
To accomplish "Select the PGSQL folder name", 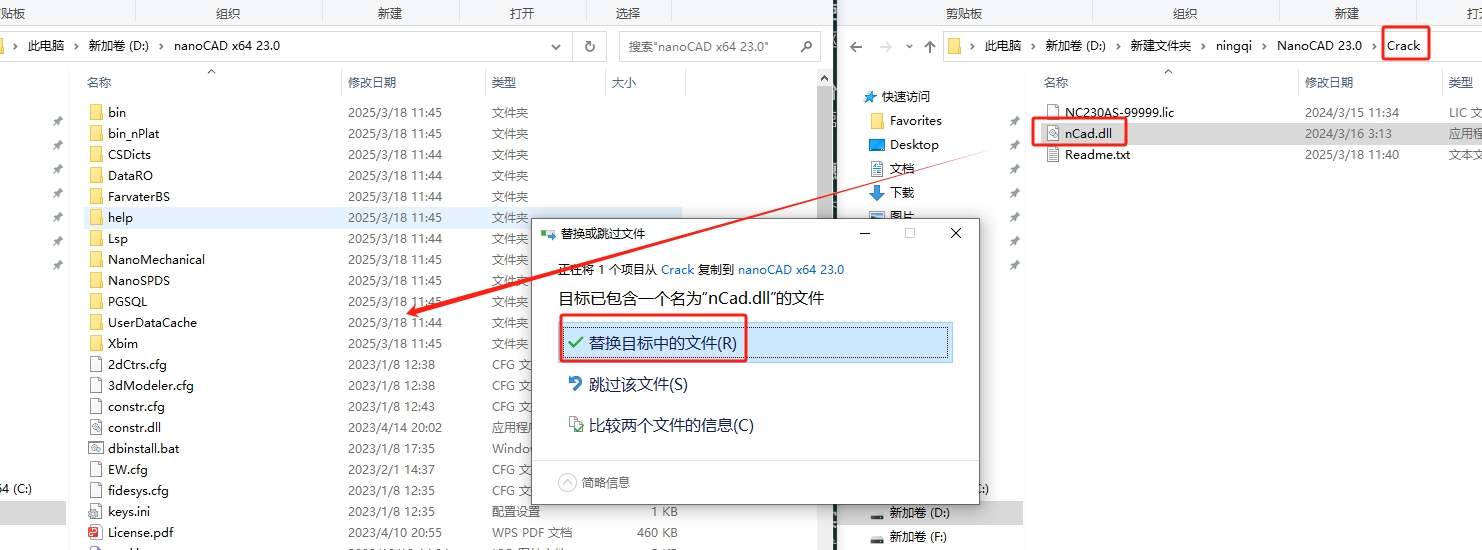I will (x=127, y=301).
